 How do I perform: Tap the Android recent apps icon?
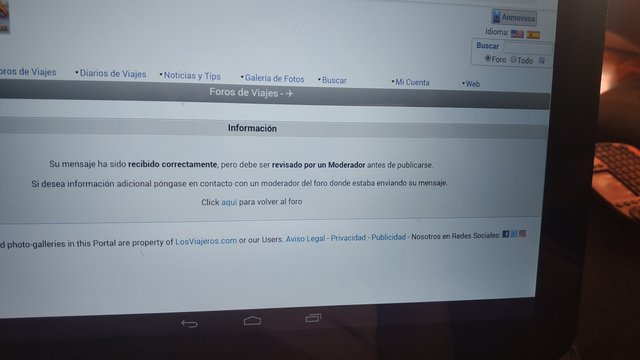pyautogui.click(x=313, y=318)
